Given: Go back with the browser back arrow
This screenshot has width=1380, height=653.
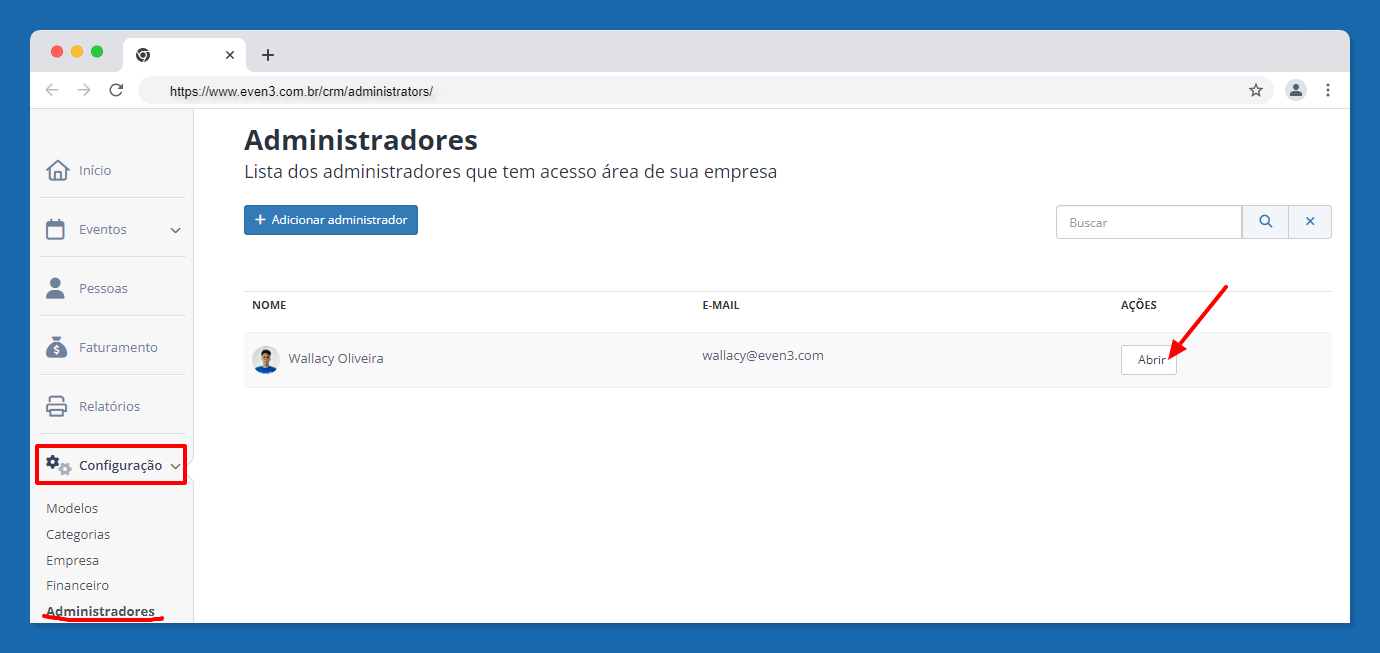Looking at the screenshot, I should pos(52,90).
